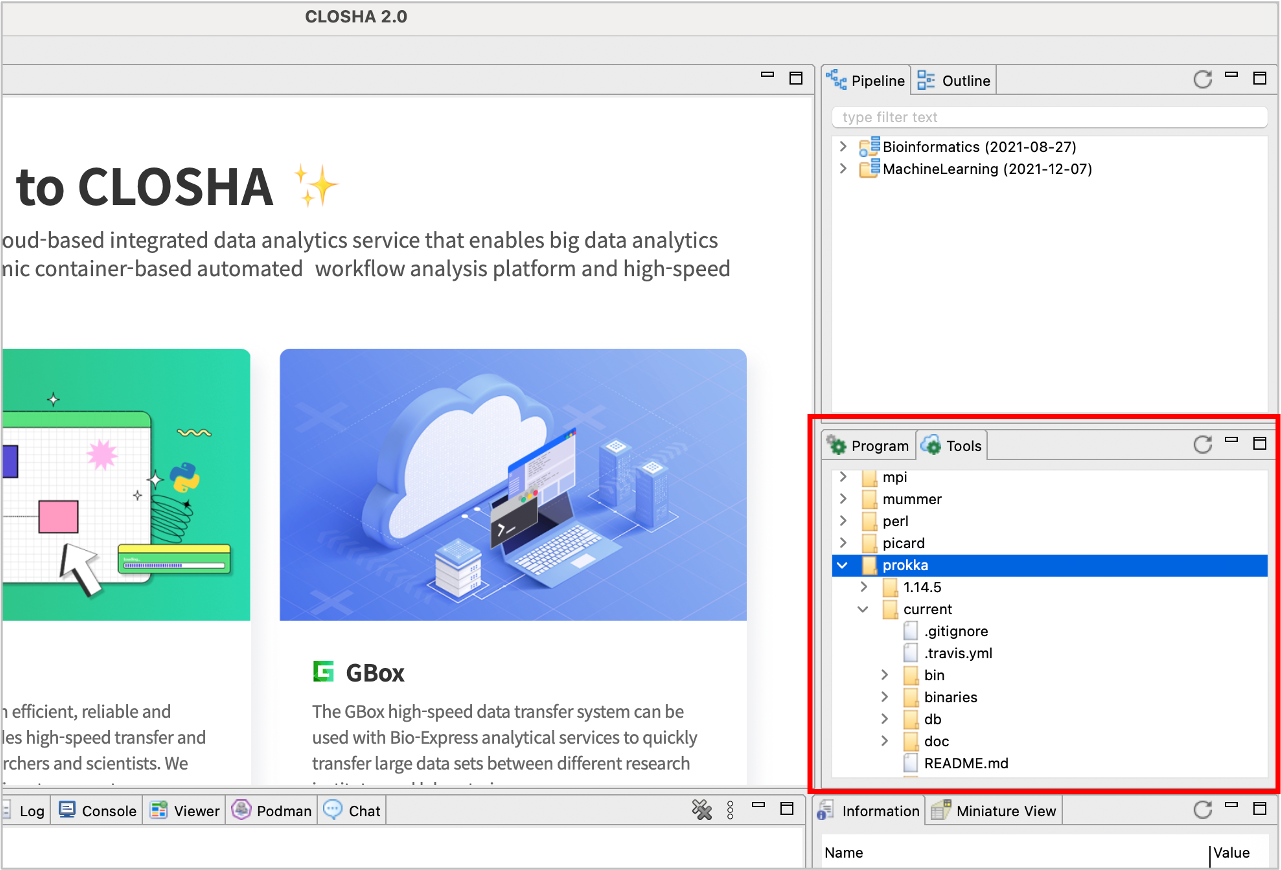This screenshot has width=1281, height=870.
Task: Open the Podman tab
Action: 272,811
